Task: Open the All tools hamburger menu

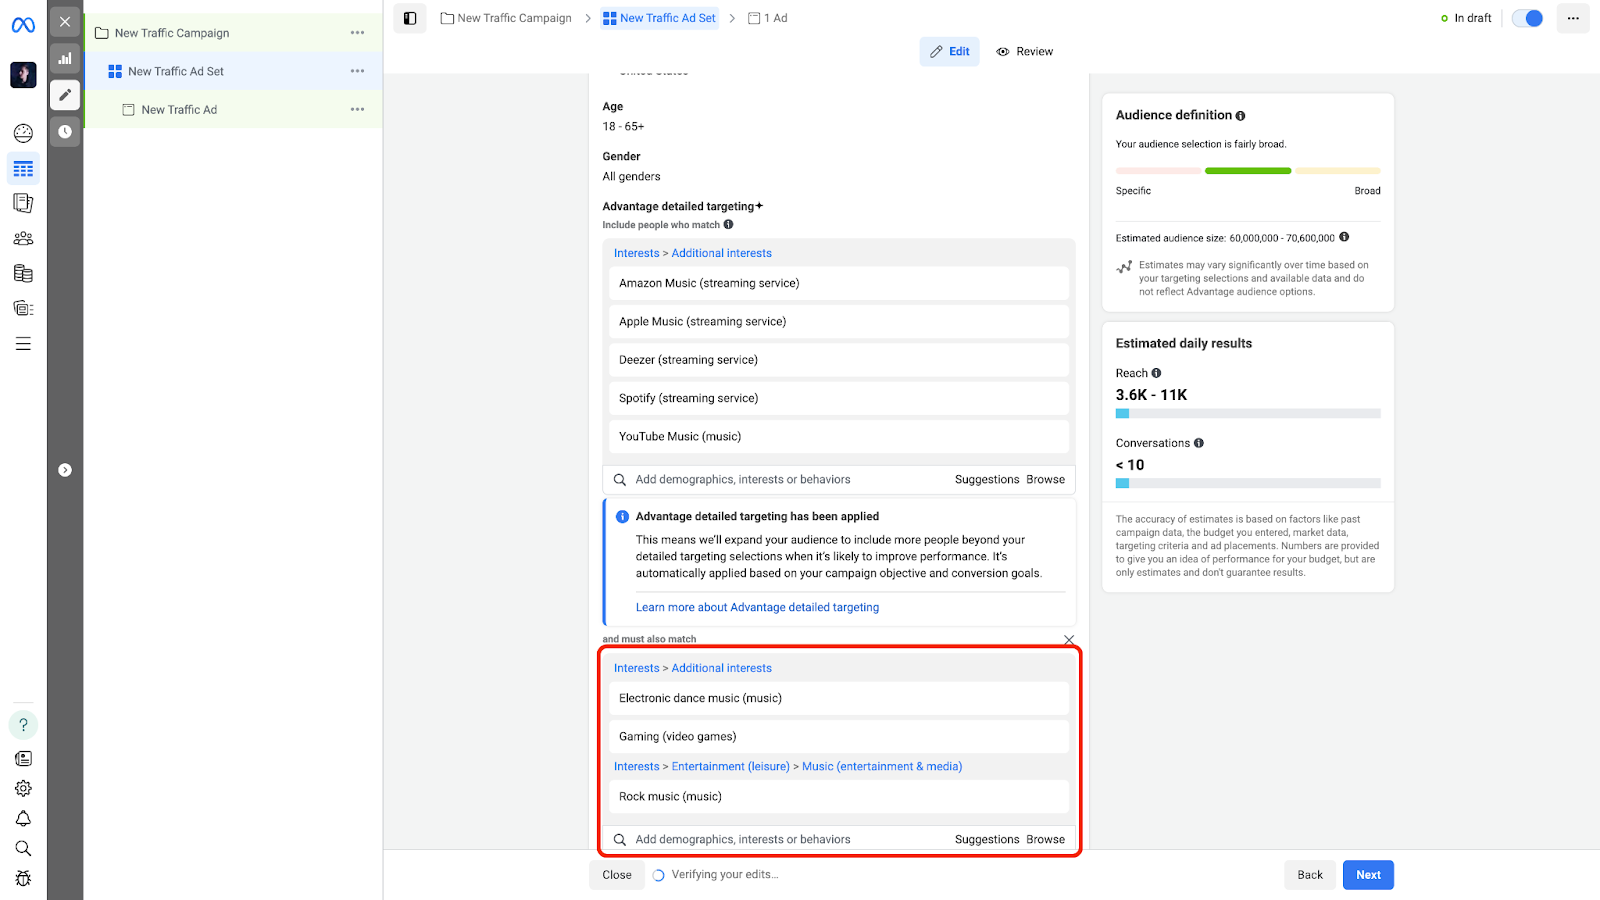Action: (x=23, y=344)
